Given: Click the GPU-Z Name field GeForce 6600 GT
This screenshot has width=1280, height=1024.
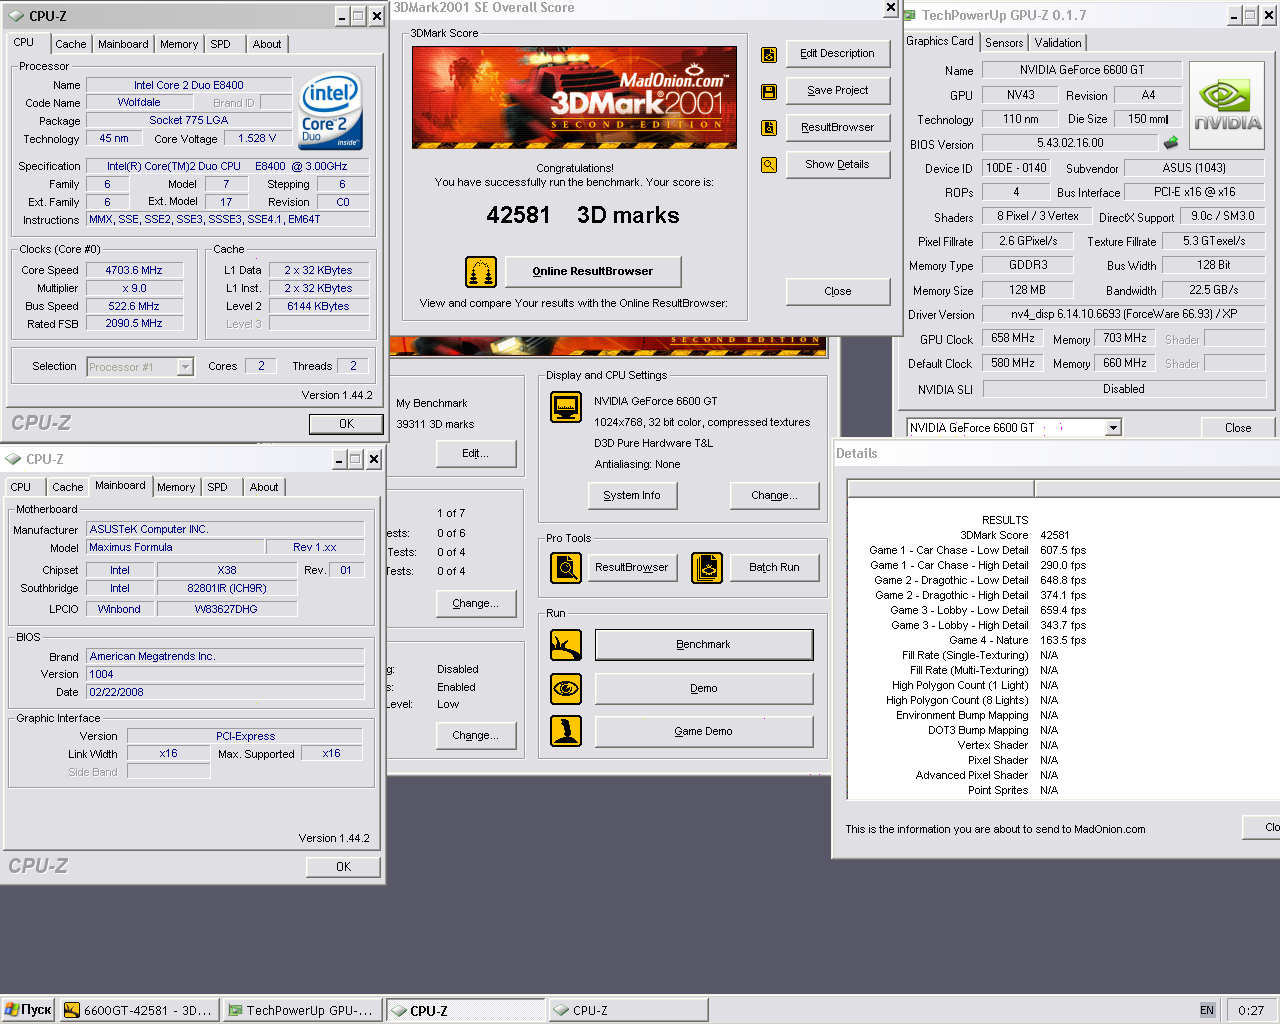Looking at the screenshot, I should (x=1082, y=70).
